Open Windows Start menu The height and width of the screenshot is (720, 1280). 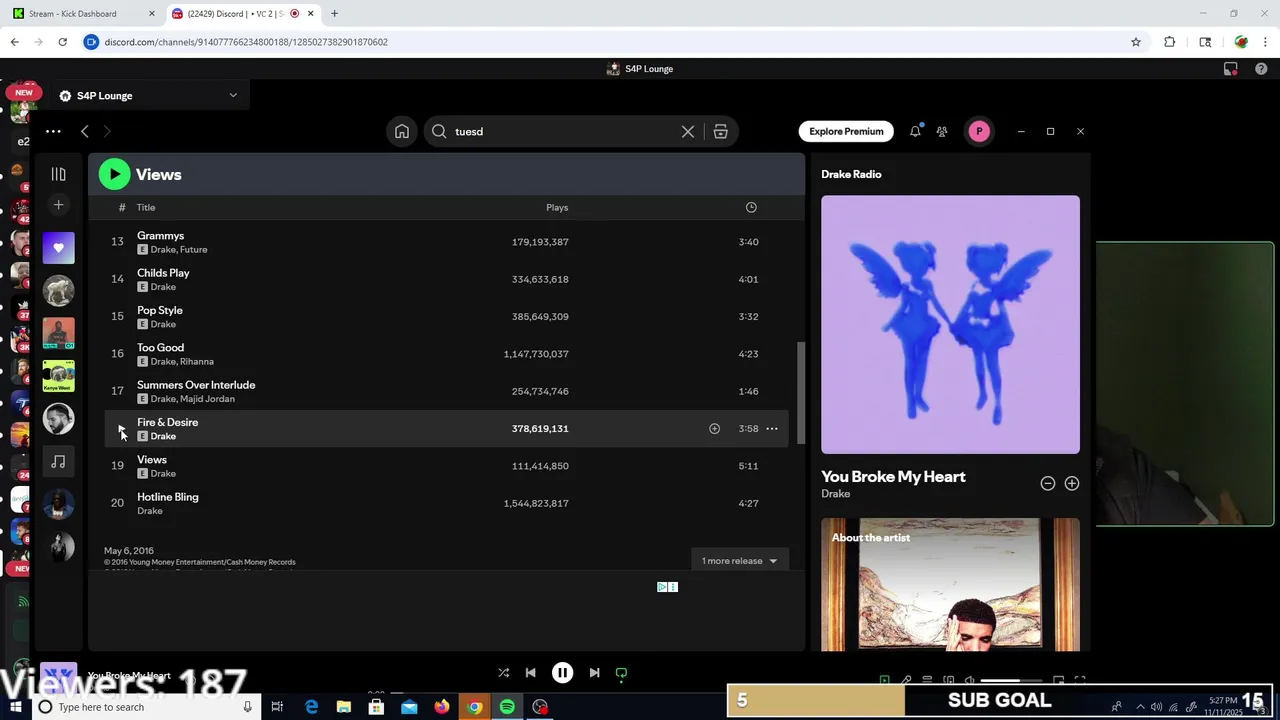15,707
